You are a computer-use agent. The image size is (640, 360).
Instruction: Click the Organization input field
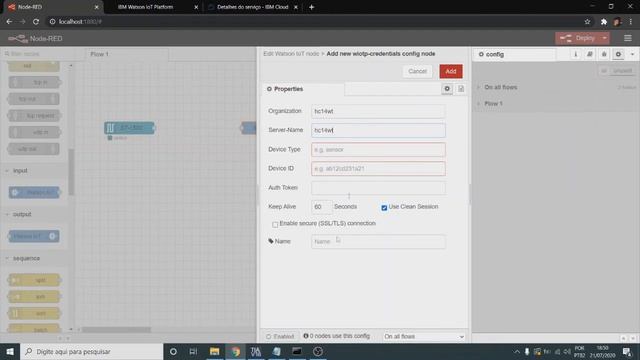[378, 111]
